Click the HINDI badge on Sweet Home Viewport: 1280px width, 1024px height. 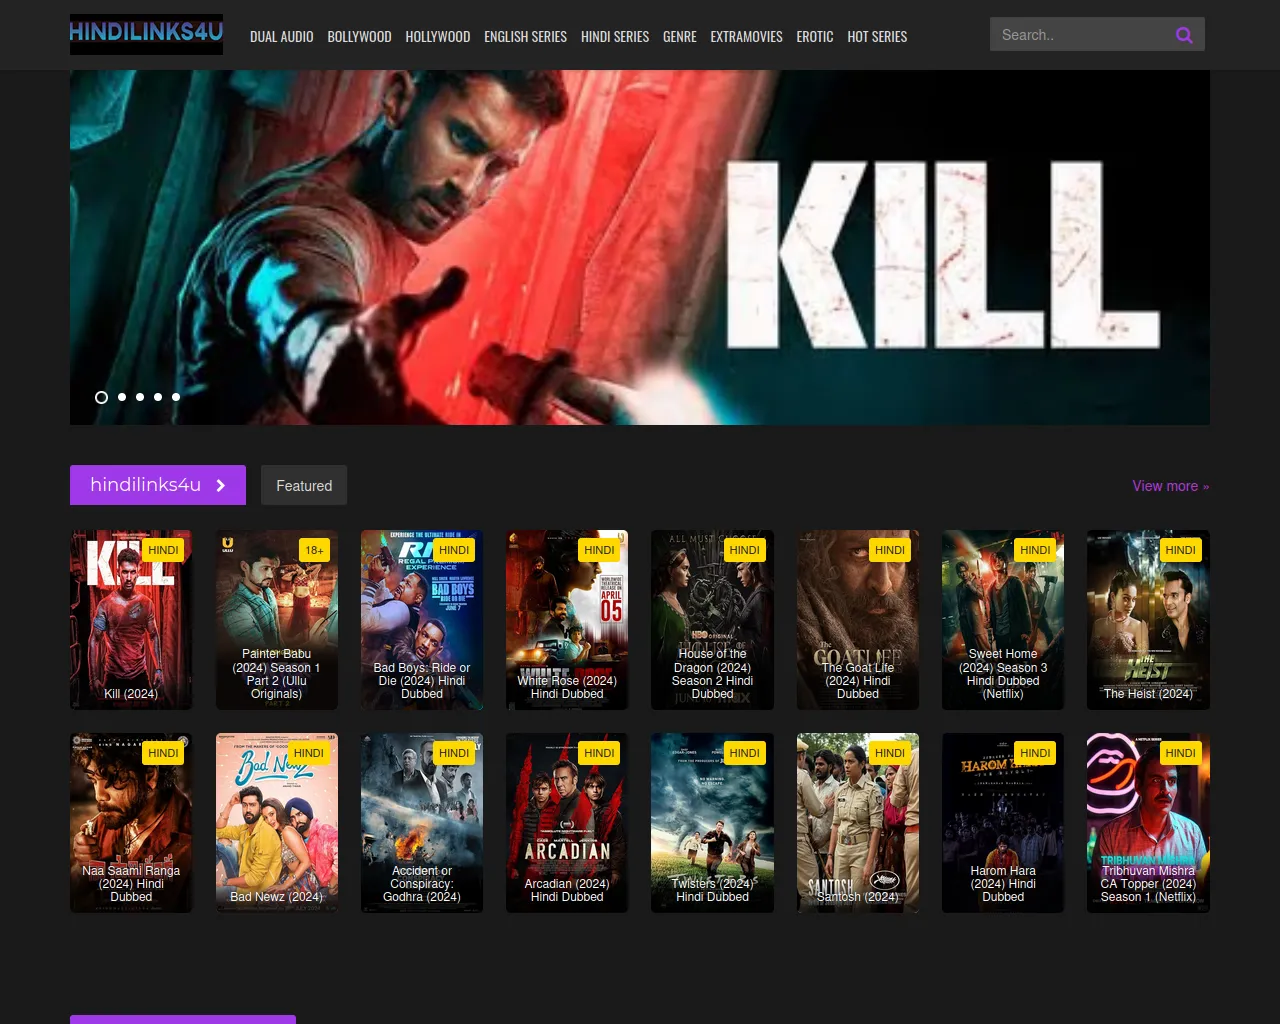[x=1035, y=550]
